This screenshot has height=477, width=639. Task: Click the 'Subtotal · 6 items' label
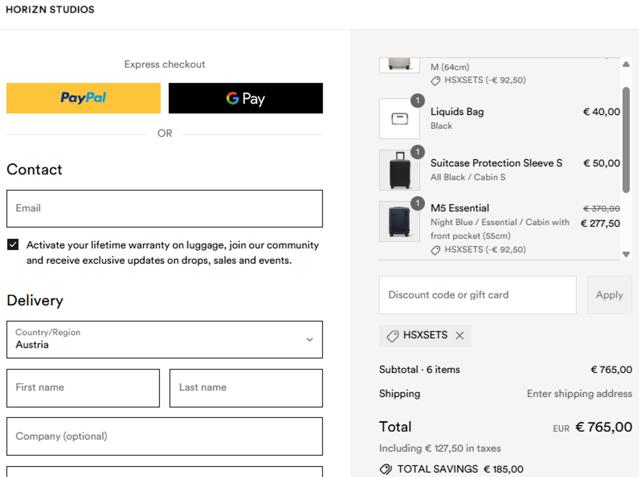click(x=419, y=369)
